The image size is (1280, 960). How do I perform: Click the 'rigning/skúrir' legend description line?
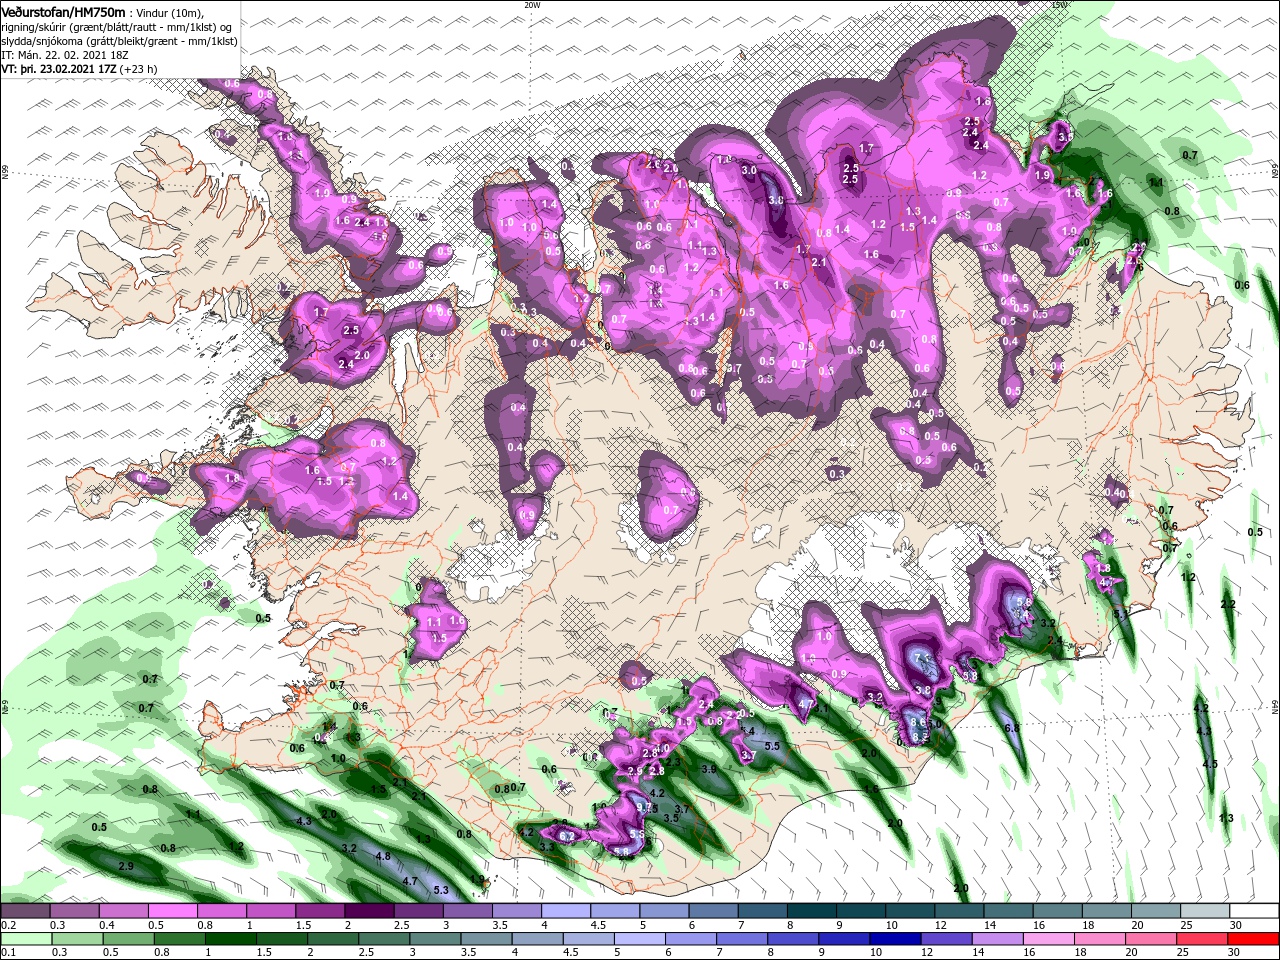tap(116, 27)
